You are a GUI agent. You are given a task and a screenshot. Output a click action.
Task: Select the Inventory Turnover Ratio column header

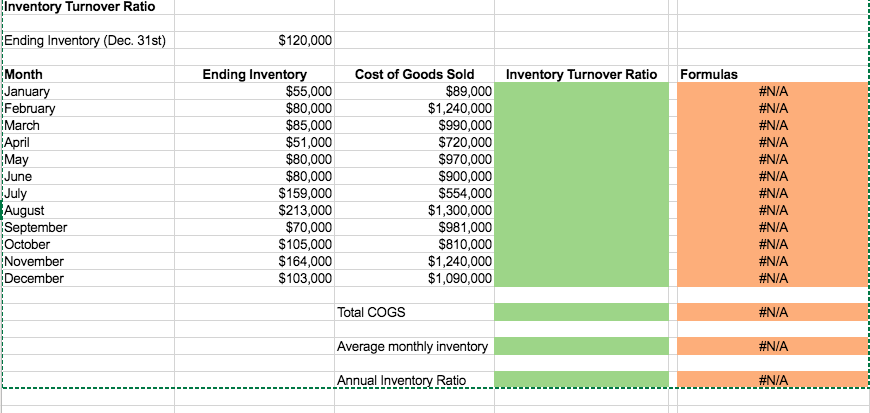(x=581, y=74)
